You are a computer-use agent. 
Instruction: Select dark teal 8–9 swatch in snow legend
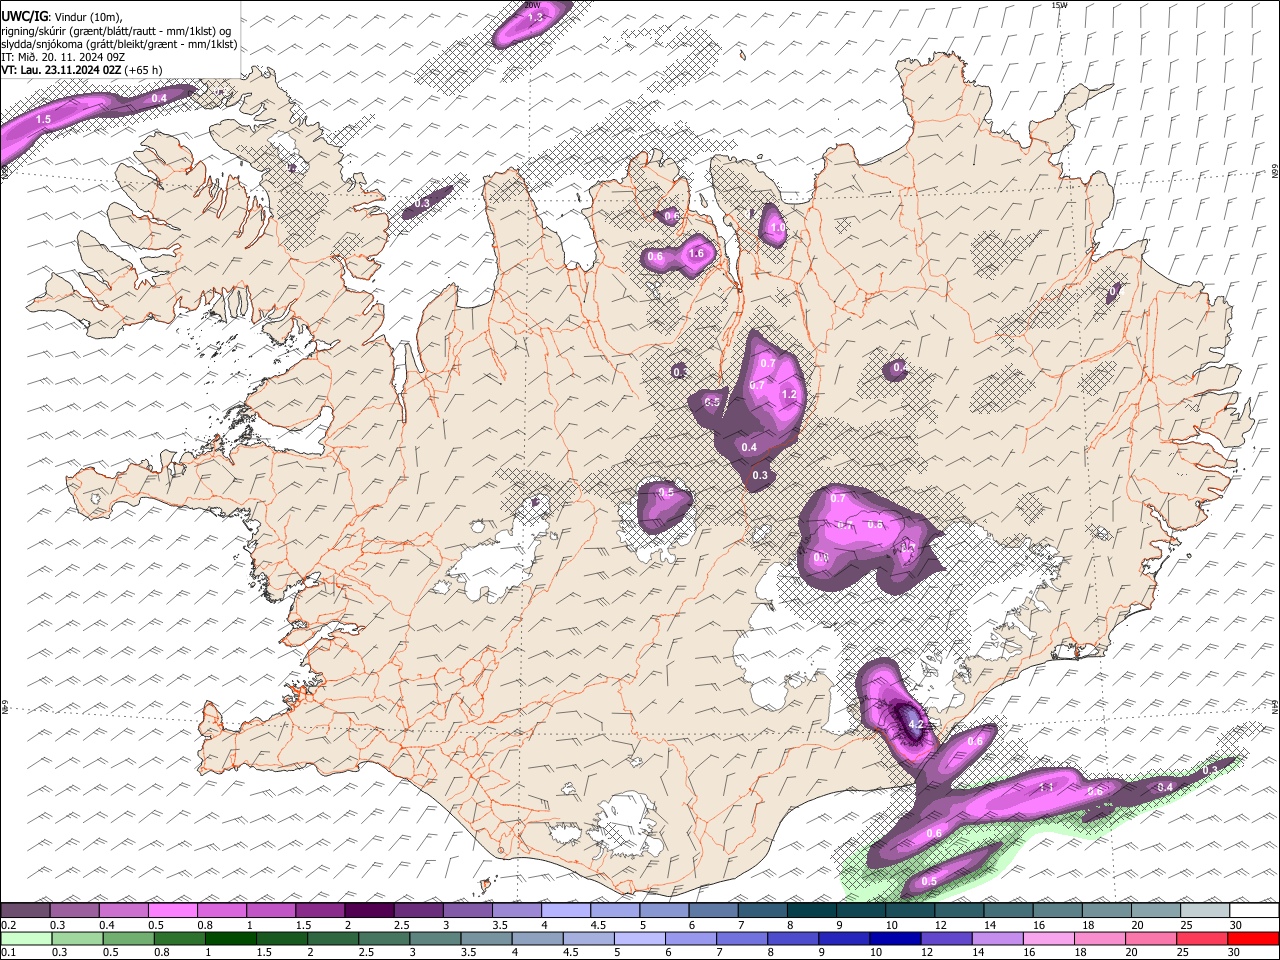[x=812, y=910]
